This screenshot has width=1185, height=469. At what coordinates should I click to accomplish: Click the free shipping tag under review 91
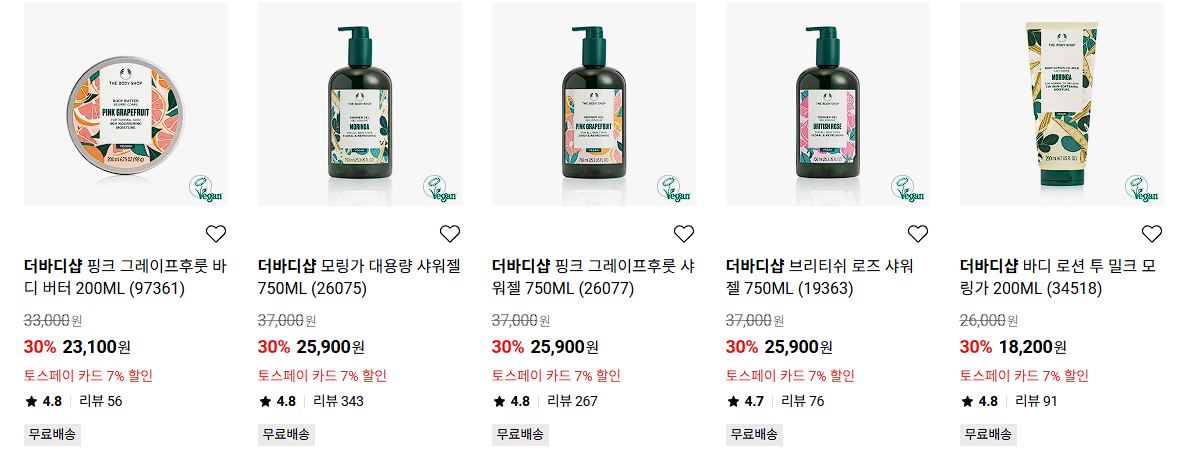[989, 434]
